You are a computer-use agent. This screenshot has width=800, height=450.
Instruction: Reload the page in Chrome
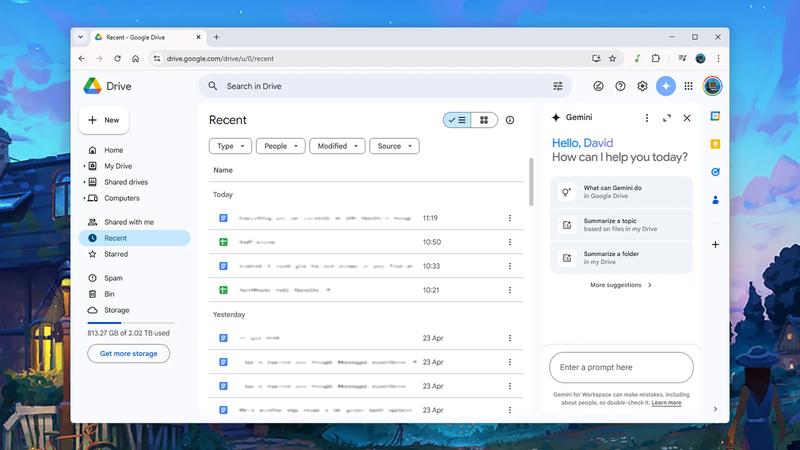tap(117, 59)
